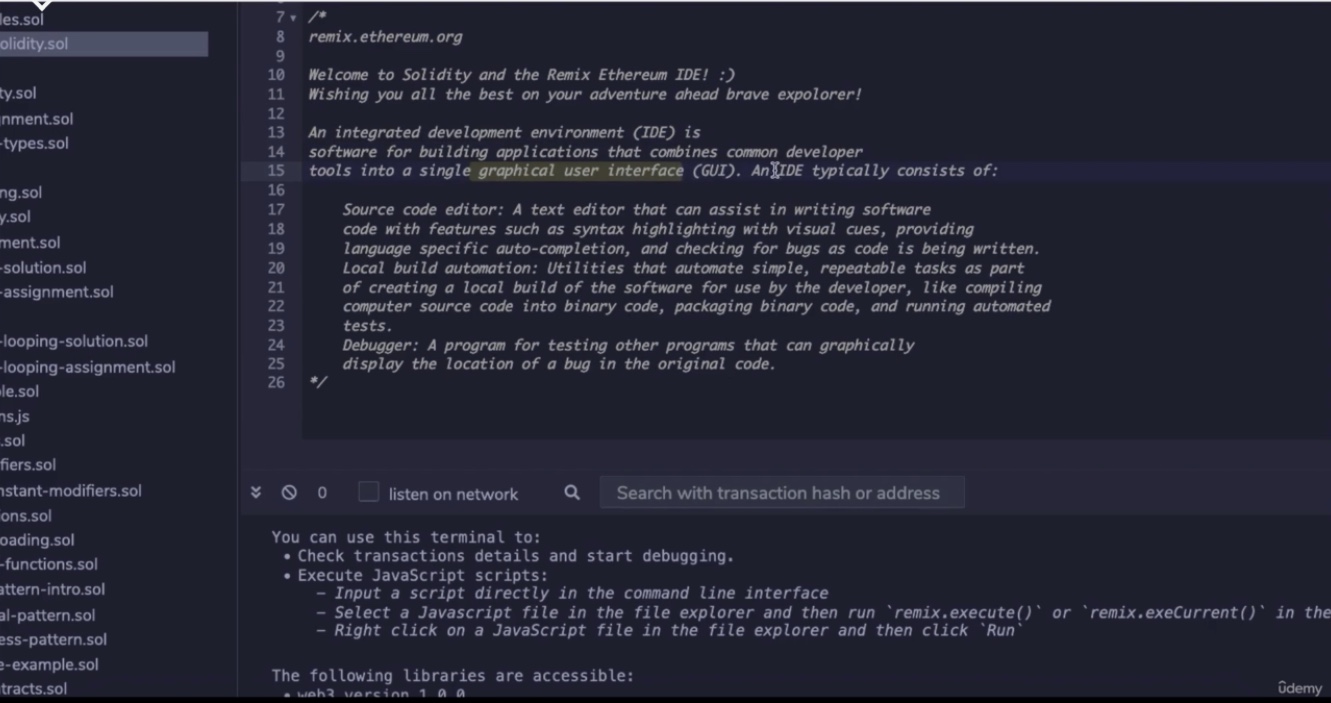
Task: Click the pending transactions counter showing 0
Action: pyautogui.click(x=322, y=493)
